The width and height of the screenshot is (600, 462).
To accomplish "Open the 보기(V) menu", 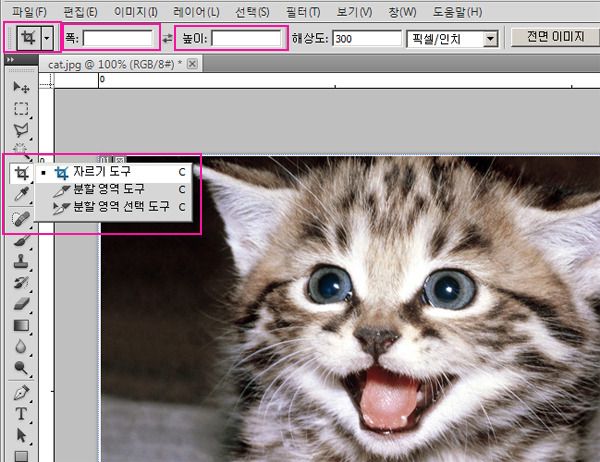I will tap(354, 12).
